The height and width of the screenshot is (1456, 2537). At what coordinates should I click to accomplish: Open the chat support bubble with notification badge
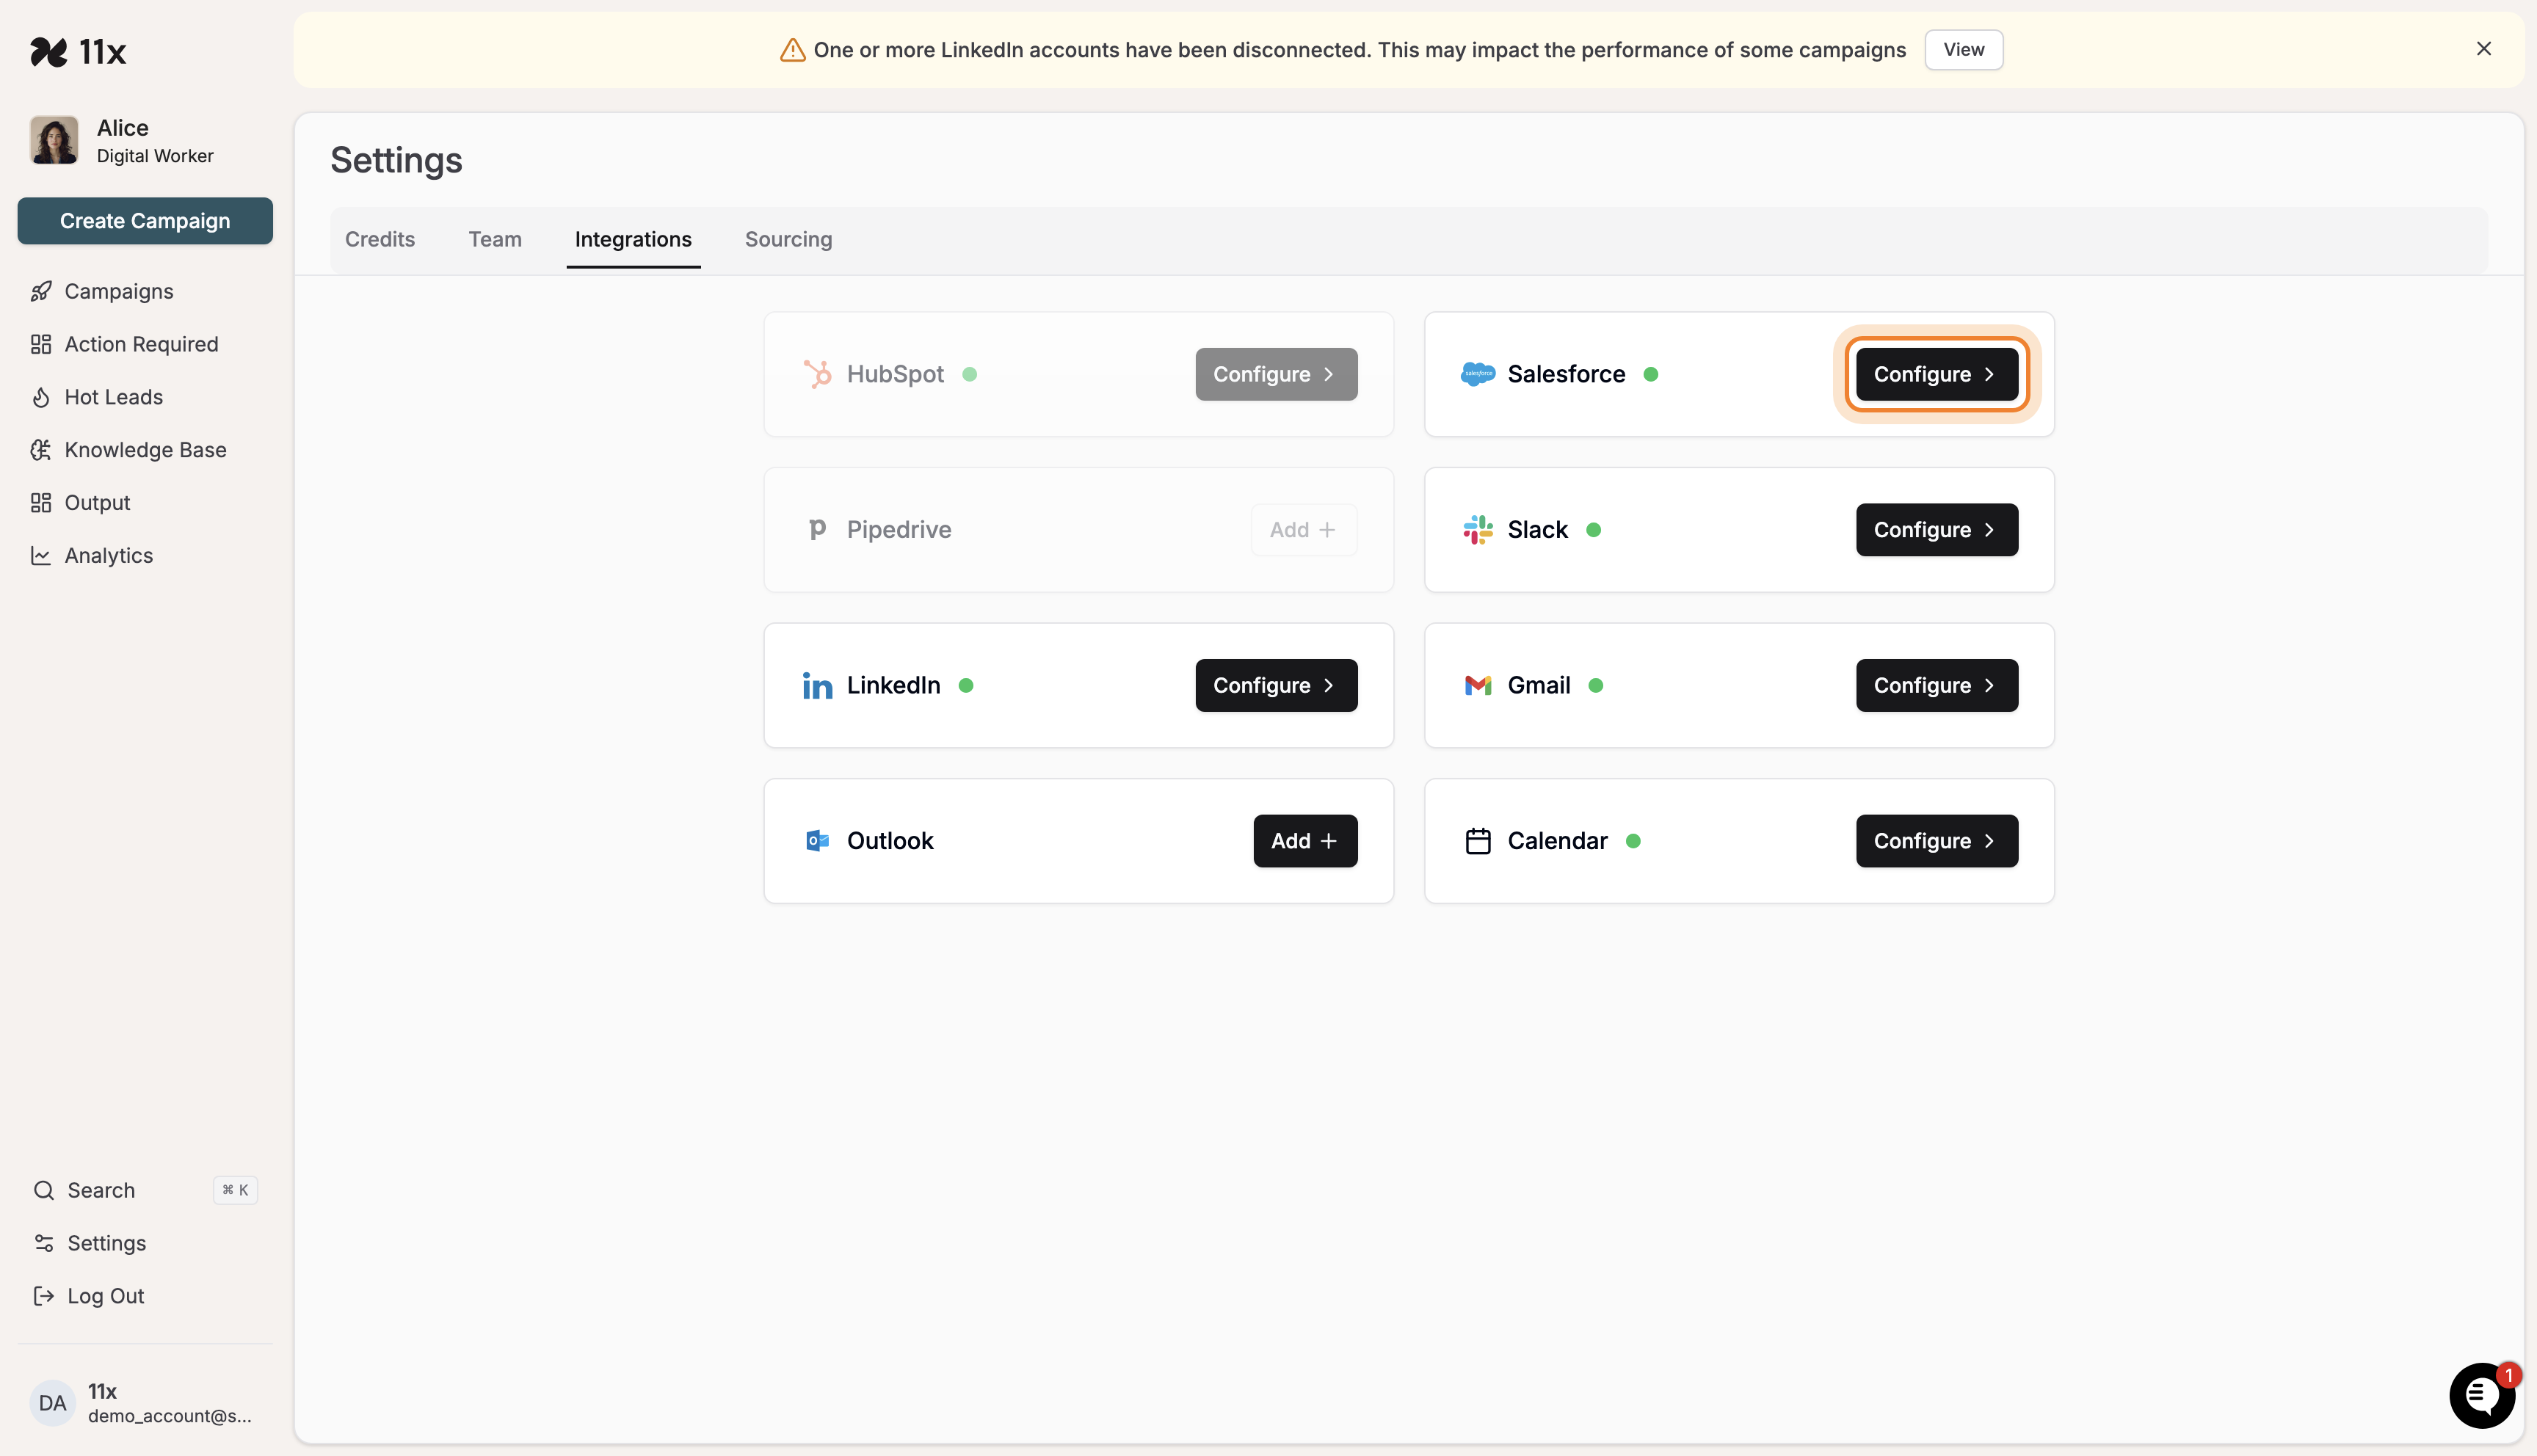(2483, 1396)
